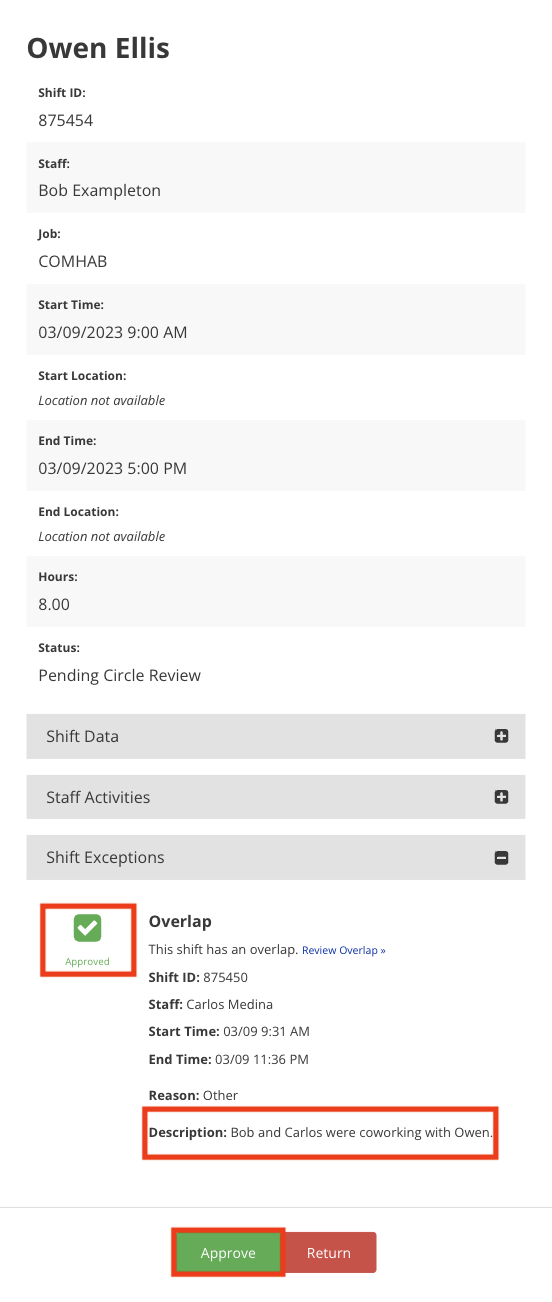Click the plus icon beside Staff Activities
552x1302 pixels.
click(502, 797)
